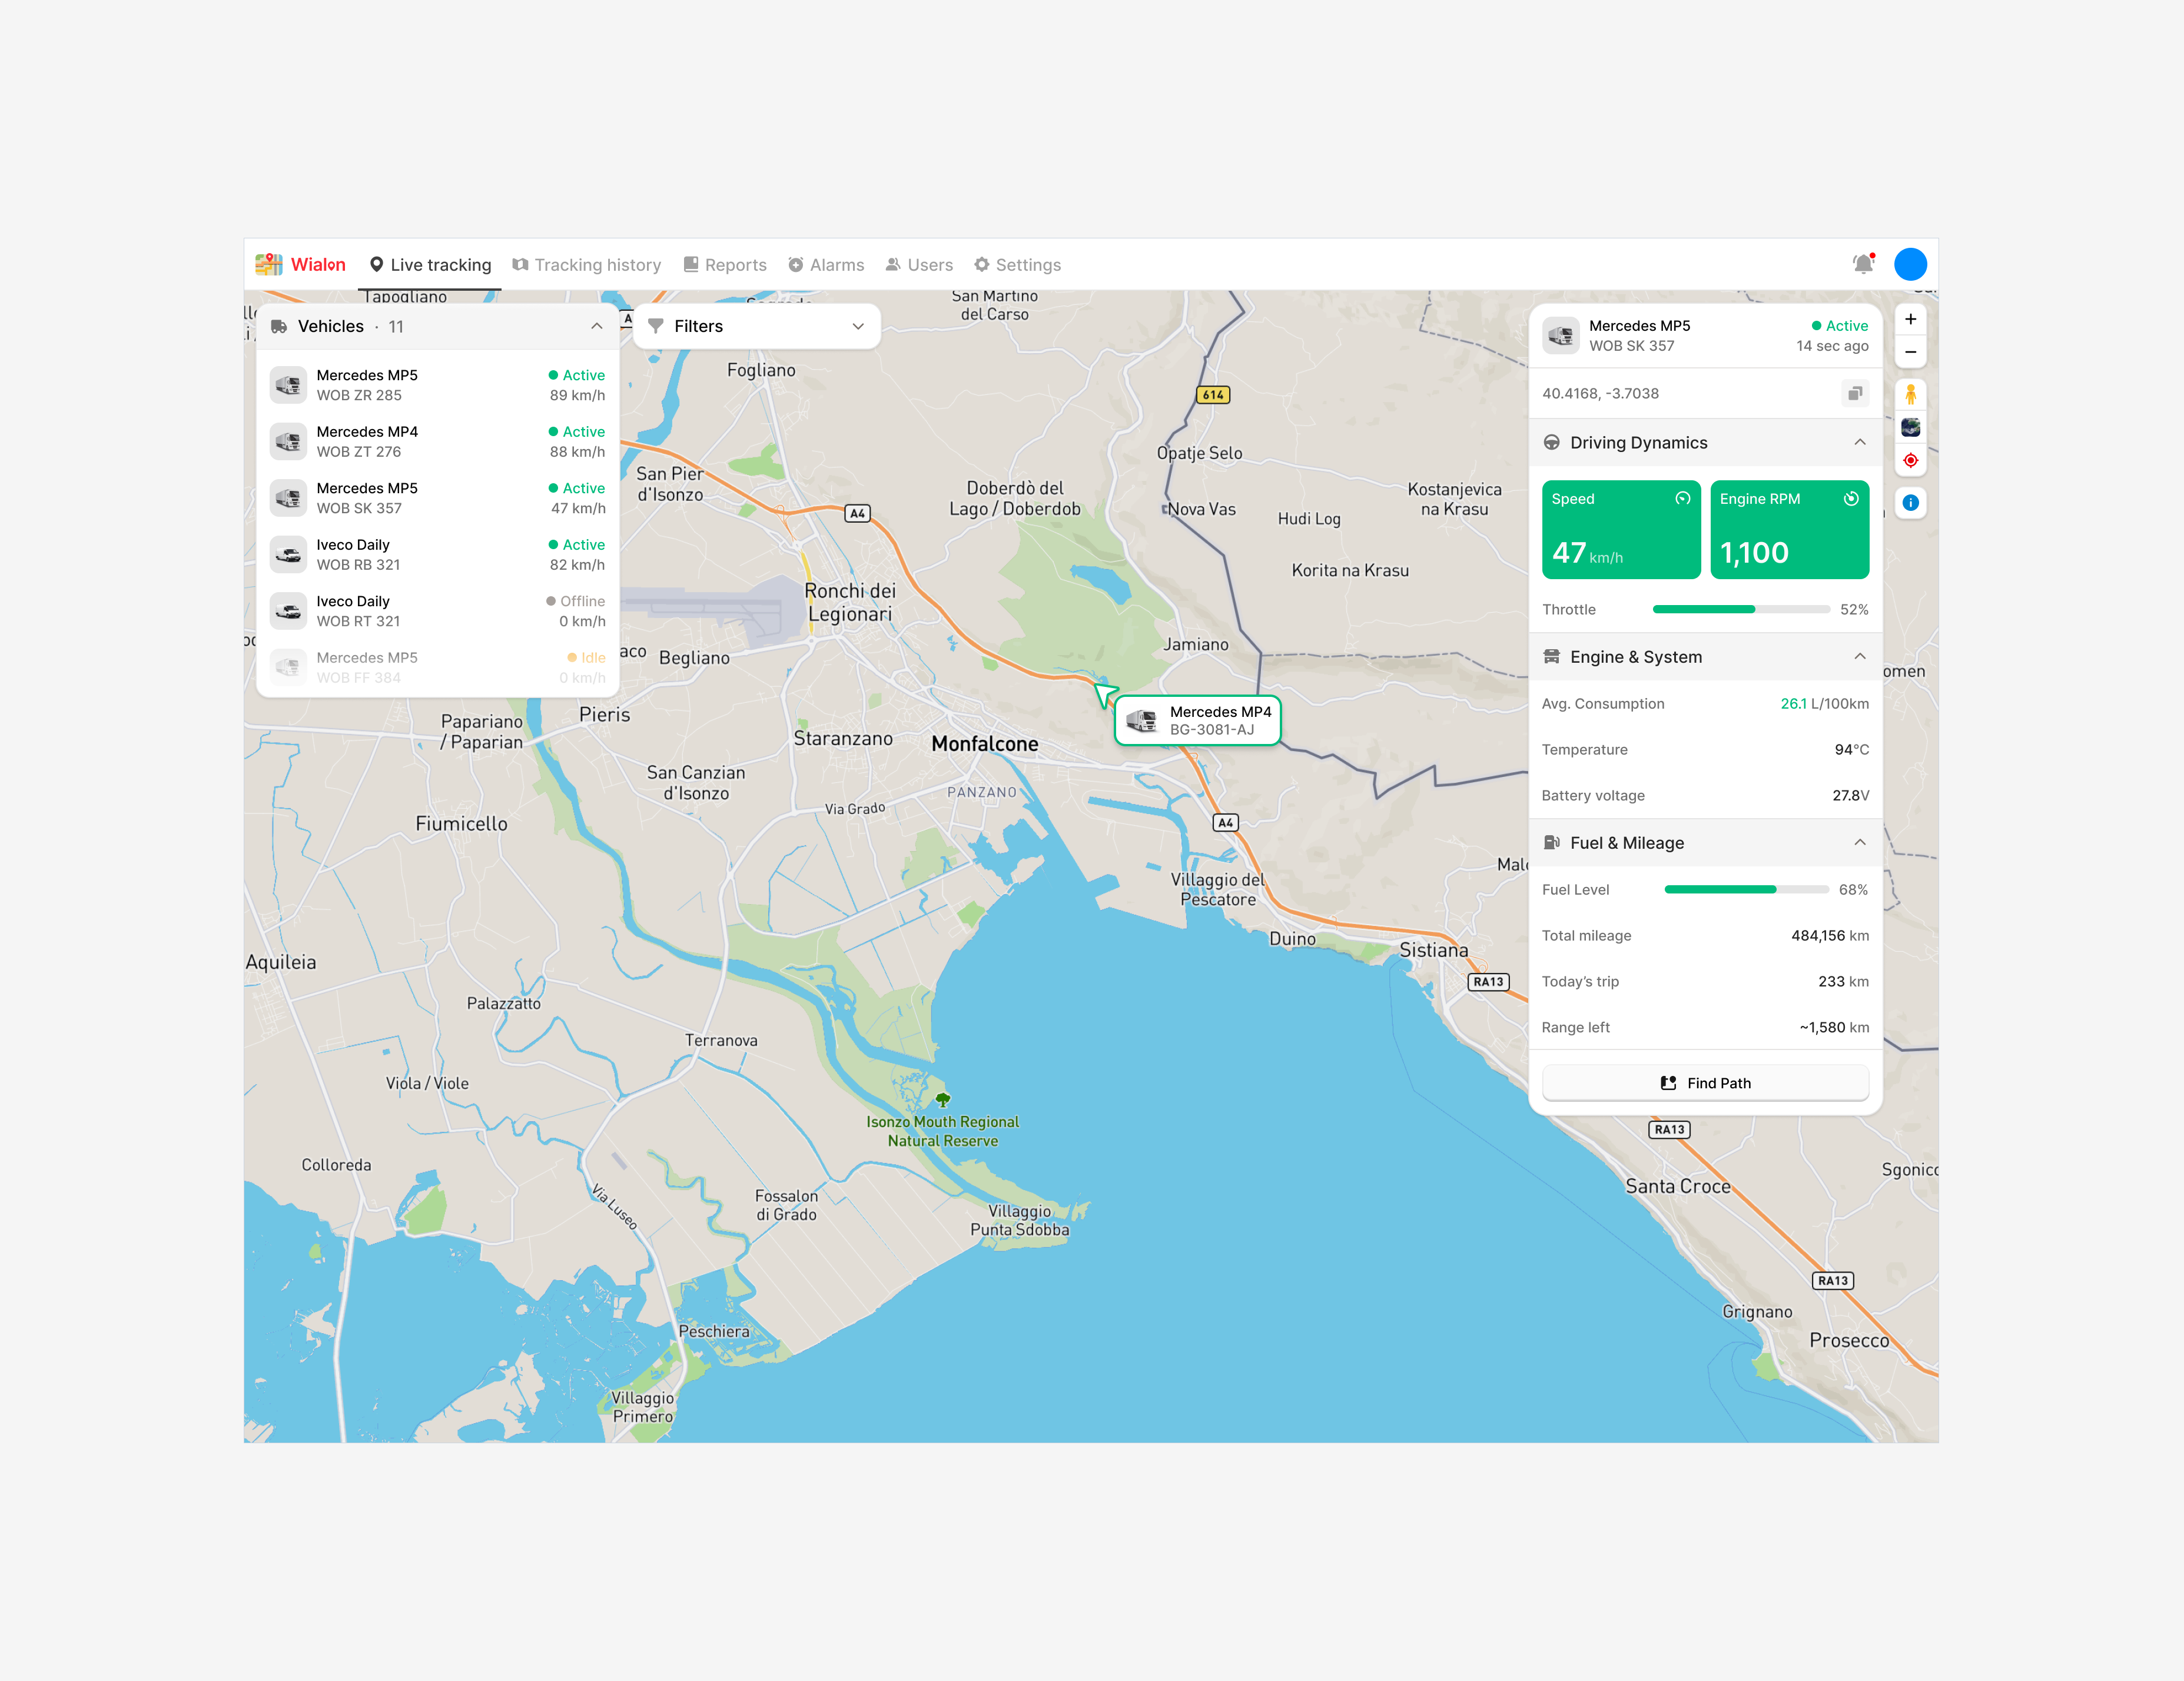Open the blue user avatar menu
2184x1681 pixels.
pyautogui.click(x=1910, y=264)
